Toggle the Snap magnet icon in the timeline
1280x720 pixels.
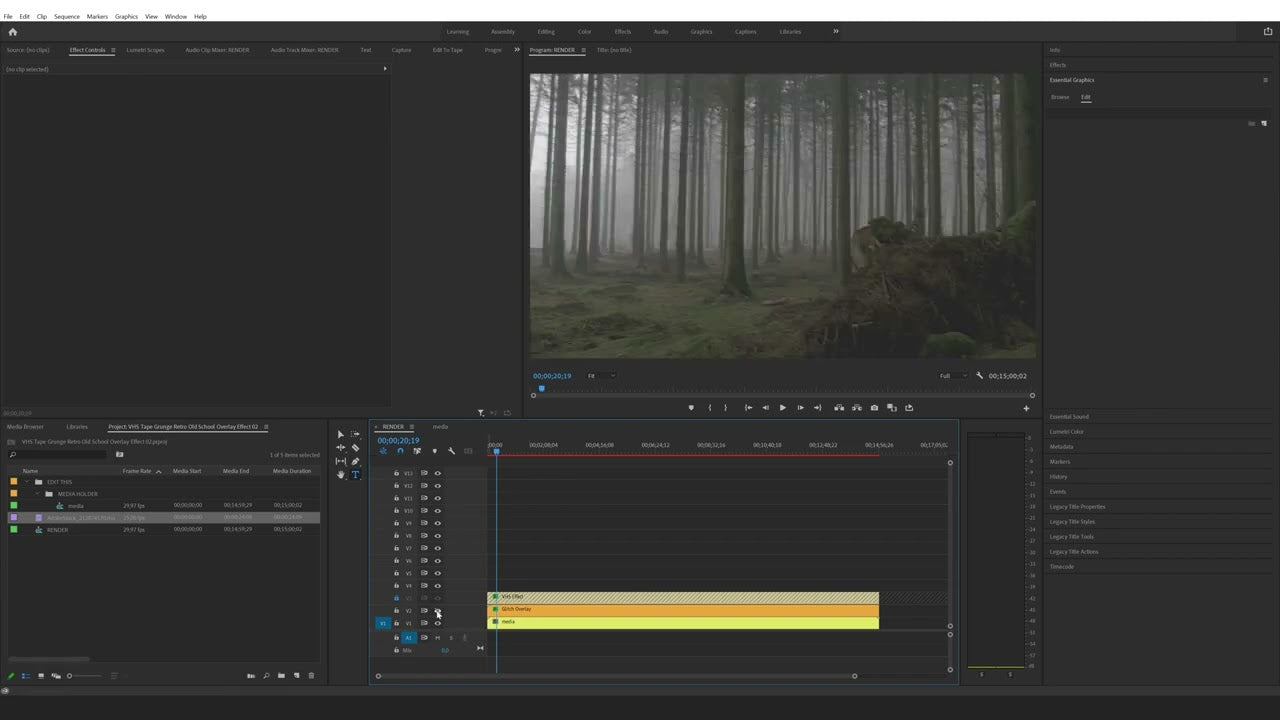tap(399, 449)
